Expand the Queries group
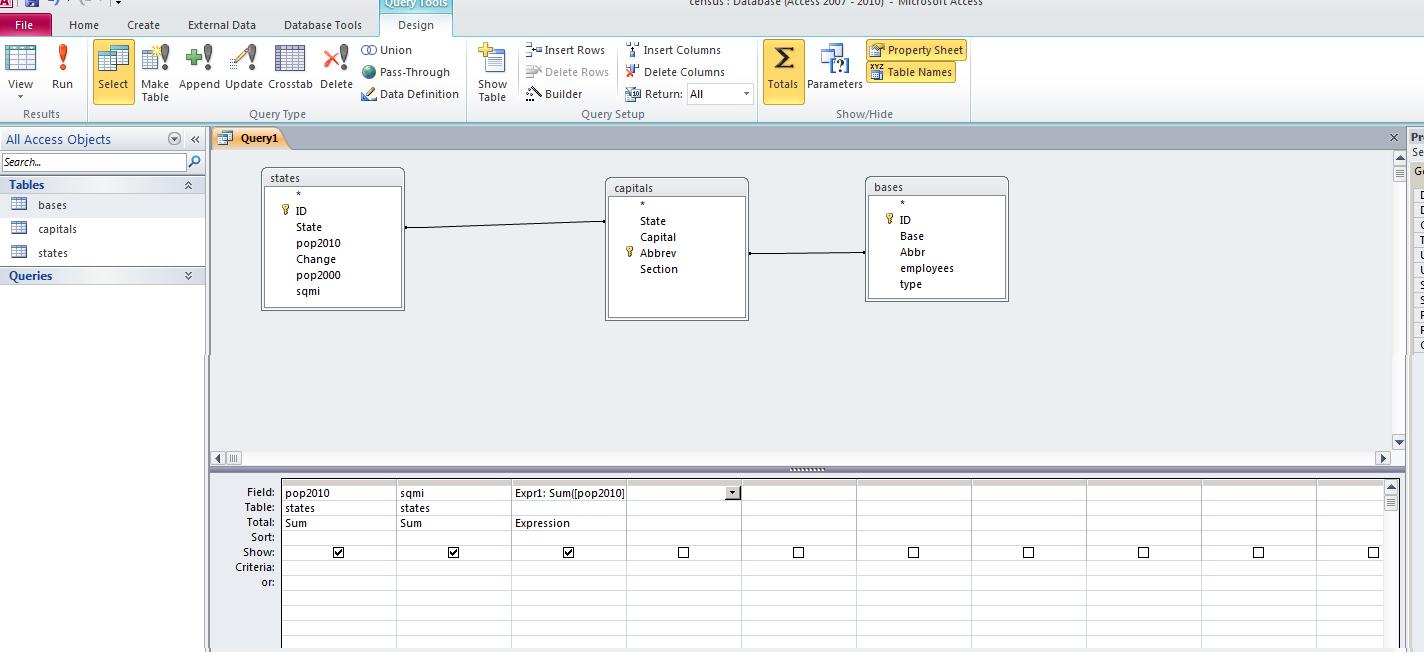This screenshot has width=1424, height=666. click(x=188, y=276)
